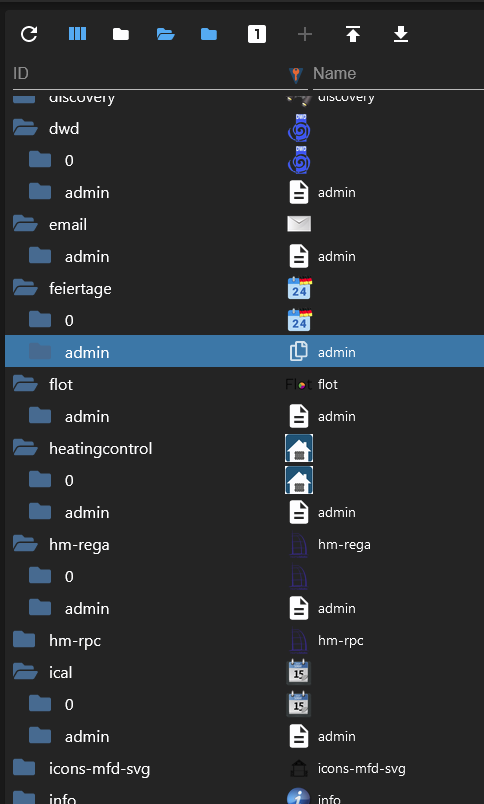This screenshot has width=484, height=804.
Task: Select the heatingcontrol tree row
Action: tap(245, 448)
